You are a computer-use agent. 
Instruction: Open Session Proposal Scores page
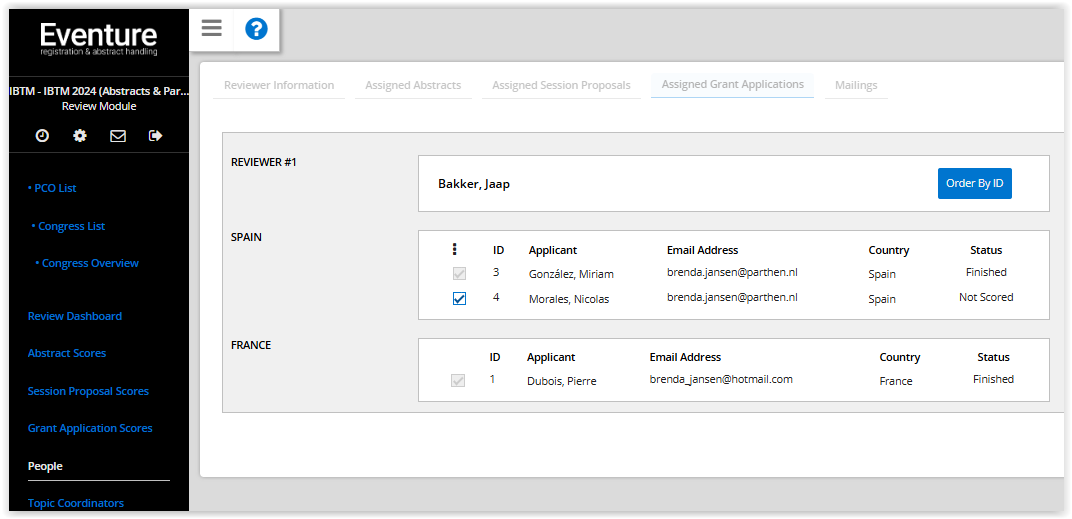tap(88, 391)
